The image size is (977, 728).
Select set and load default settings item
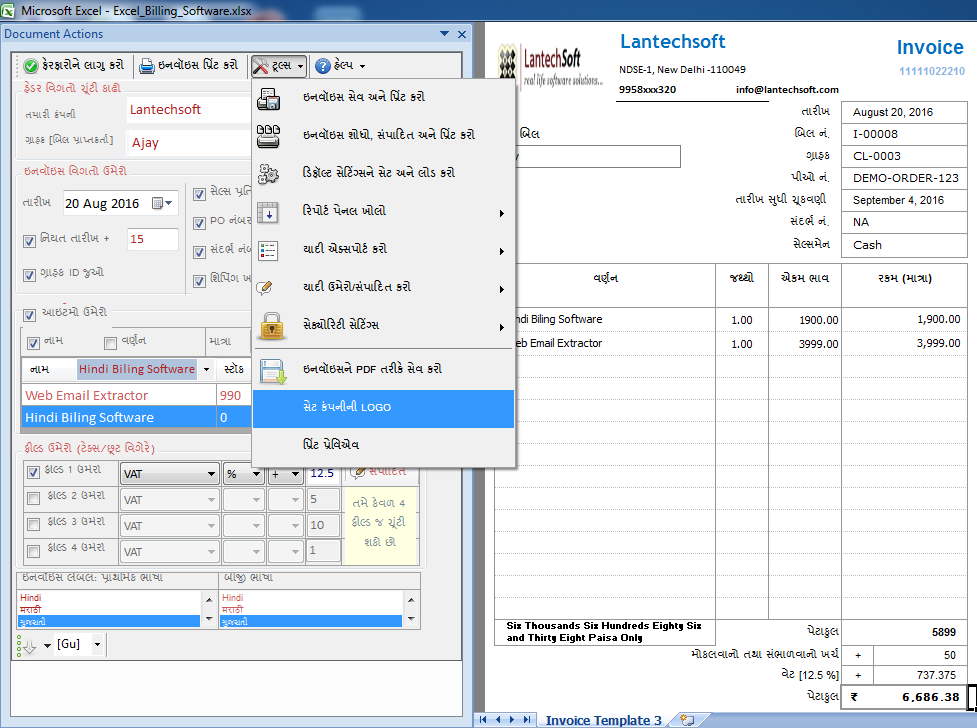pyautogui.click(x=383, y=173)
